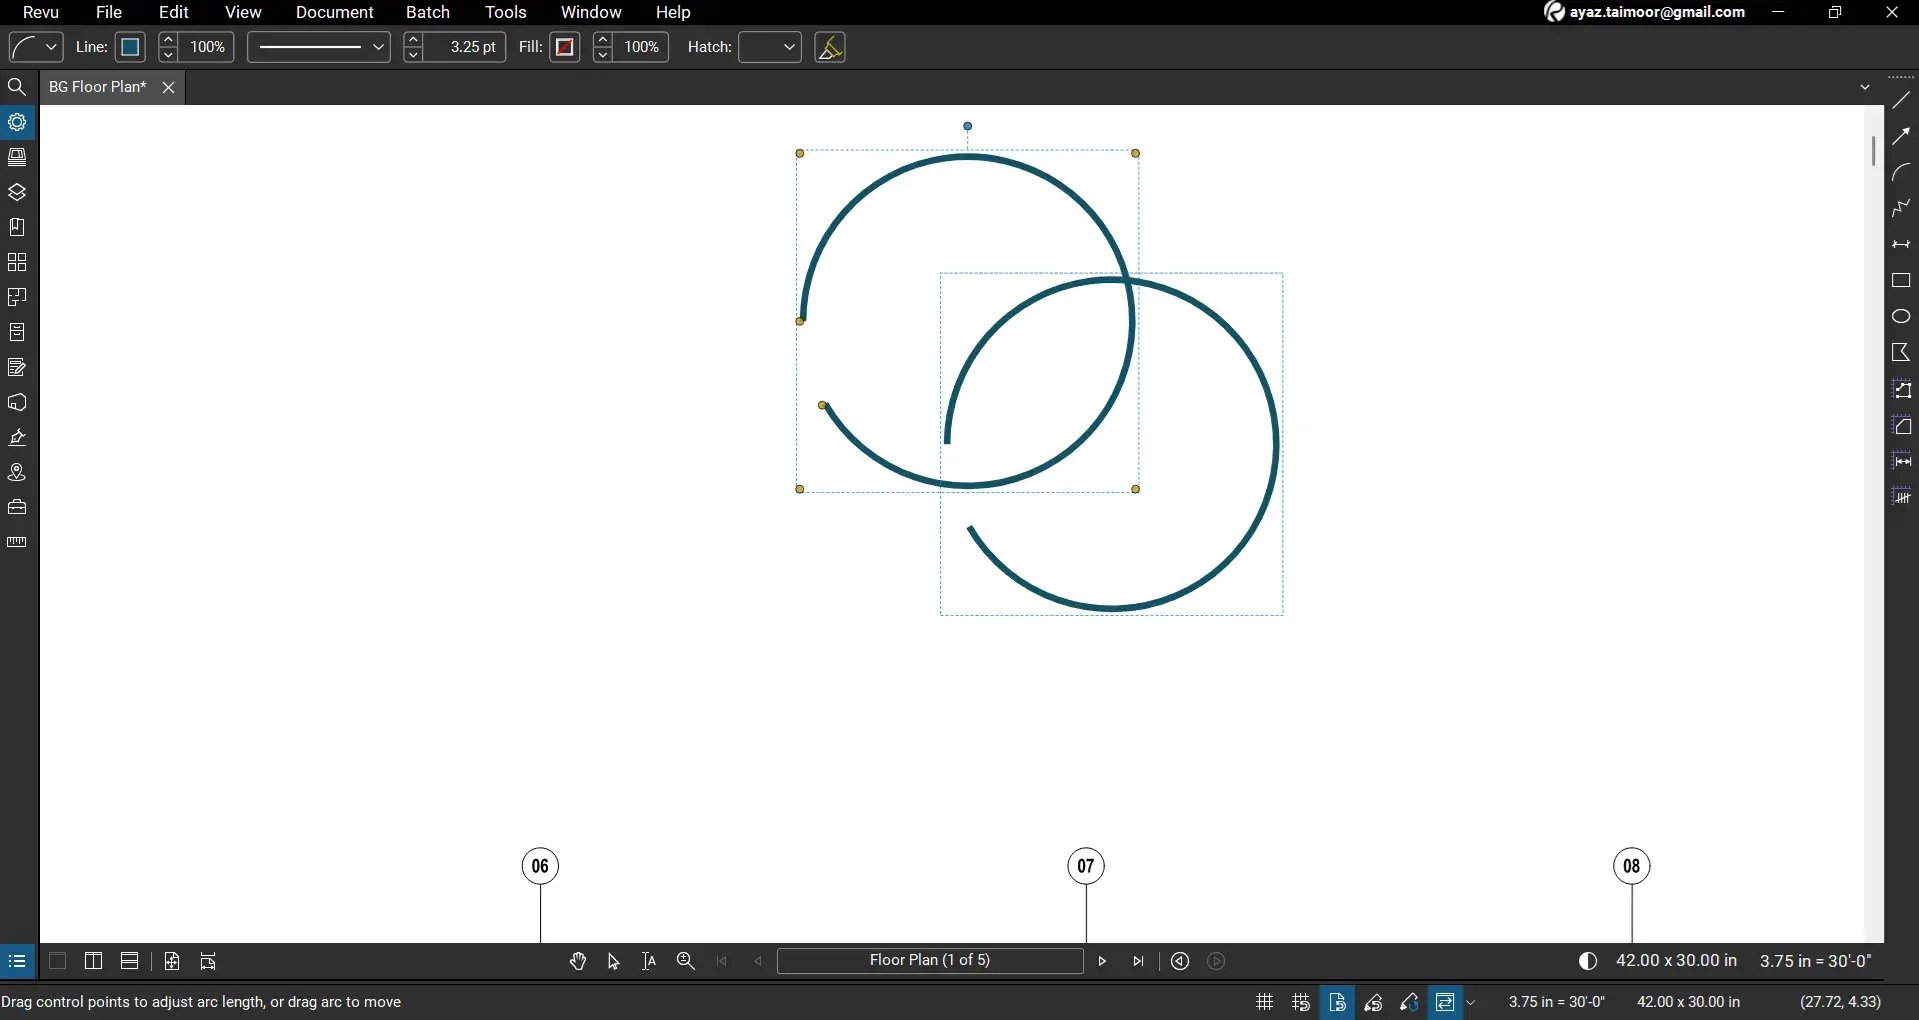
Task: Open the Search panel
Action: [17, 87]
